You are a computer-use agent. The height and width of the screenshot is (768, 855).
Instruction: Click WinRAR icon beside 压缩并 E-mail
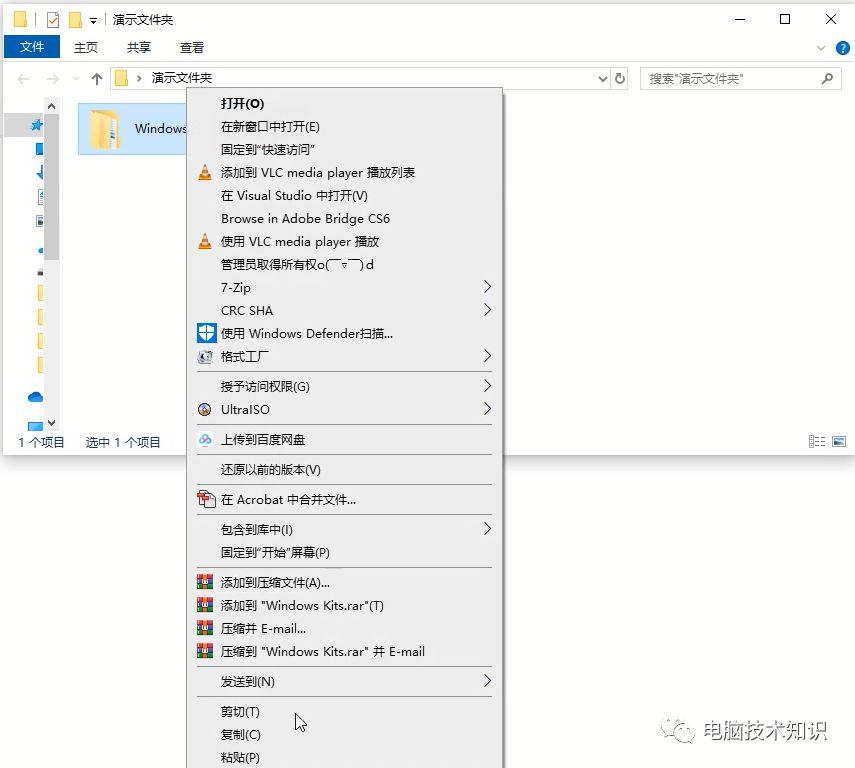pyautogui.click(x=205, y=628)
